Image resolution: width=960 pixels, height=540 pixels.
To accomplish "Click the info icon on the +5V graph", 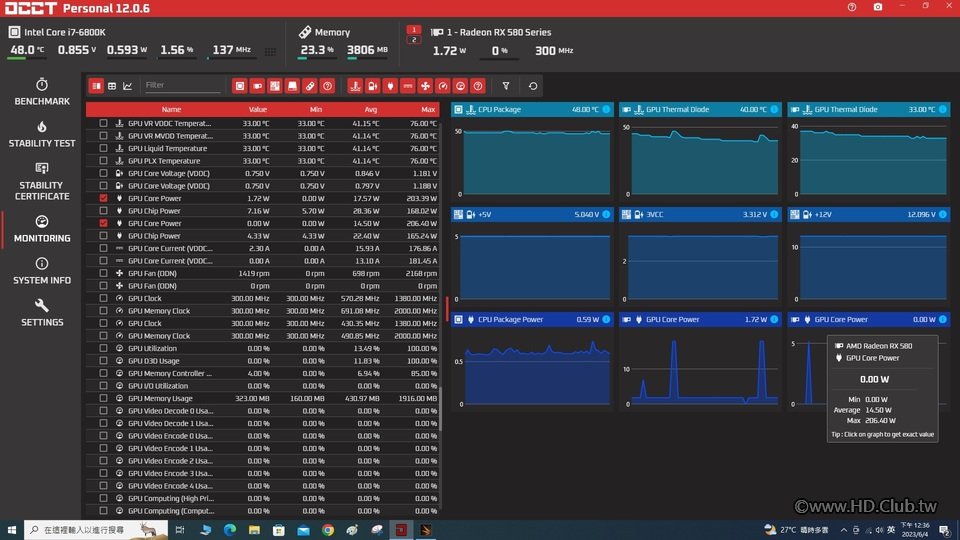I will click(606, 214).
